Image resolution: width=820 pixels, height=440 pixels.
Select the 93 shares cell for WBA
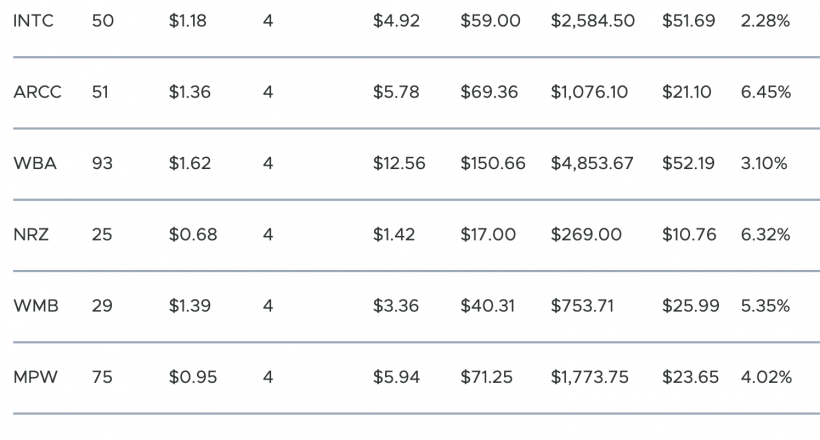point(102,163)
